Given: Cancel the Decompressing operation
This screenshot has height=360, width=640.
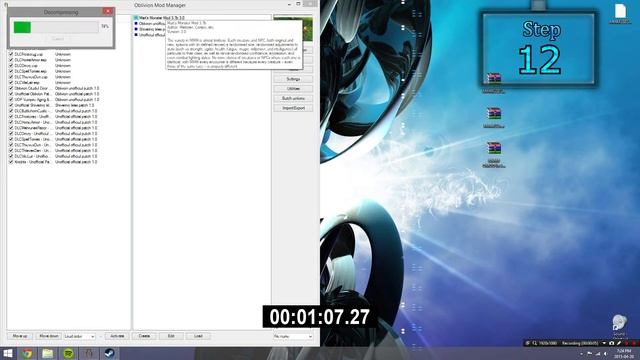Looking at the screenshot, I should (x=58, y=39).
